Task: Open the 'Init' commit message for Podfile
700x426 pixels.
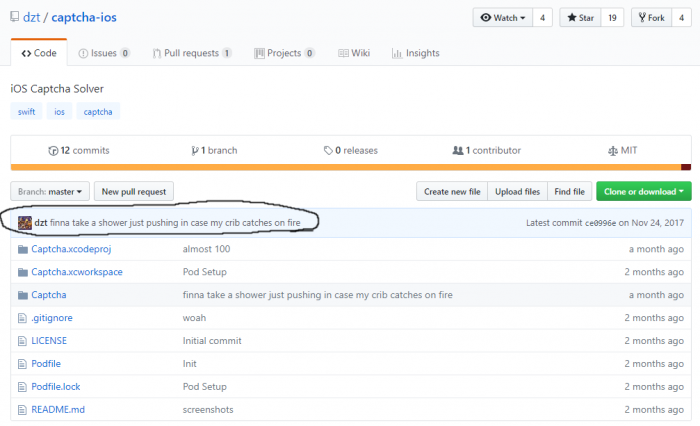Action: 189,363
